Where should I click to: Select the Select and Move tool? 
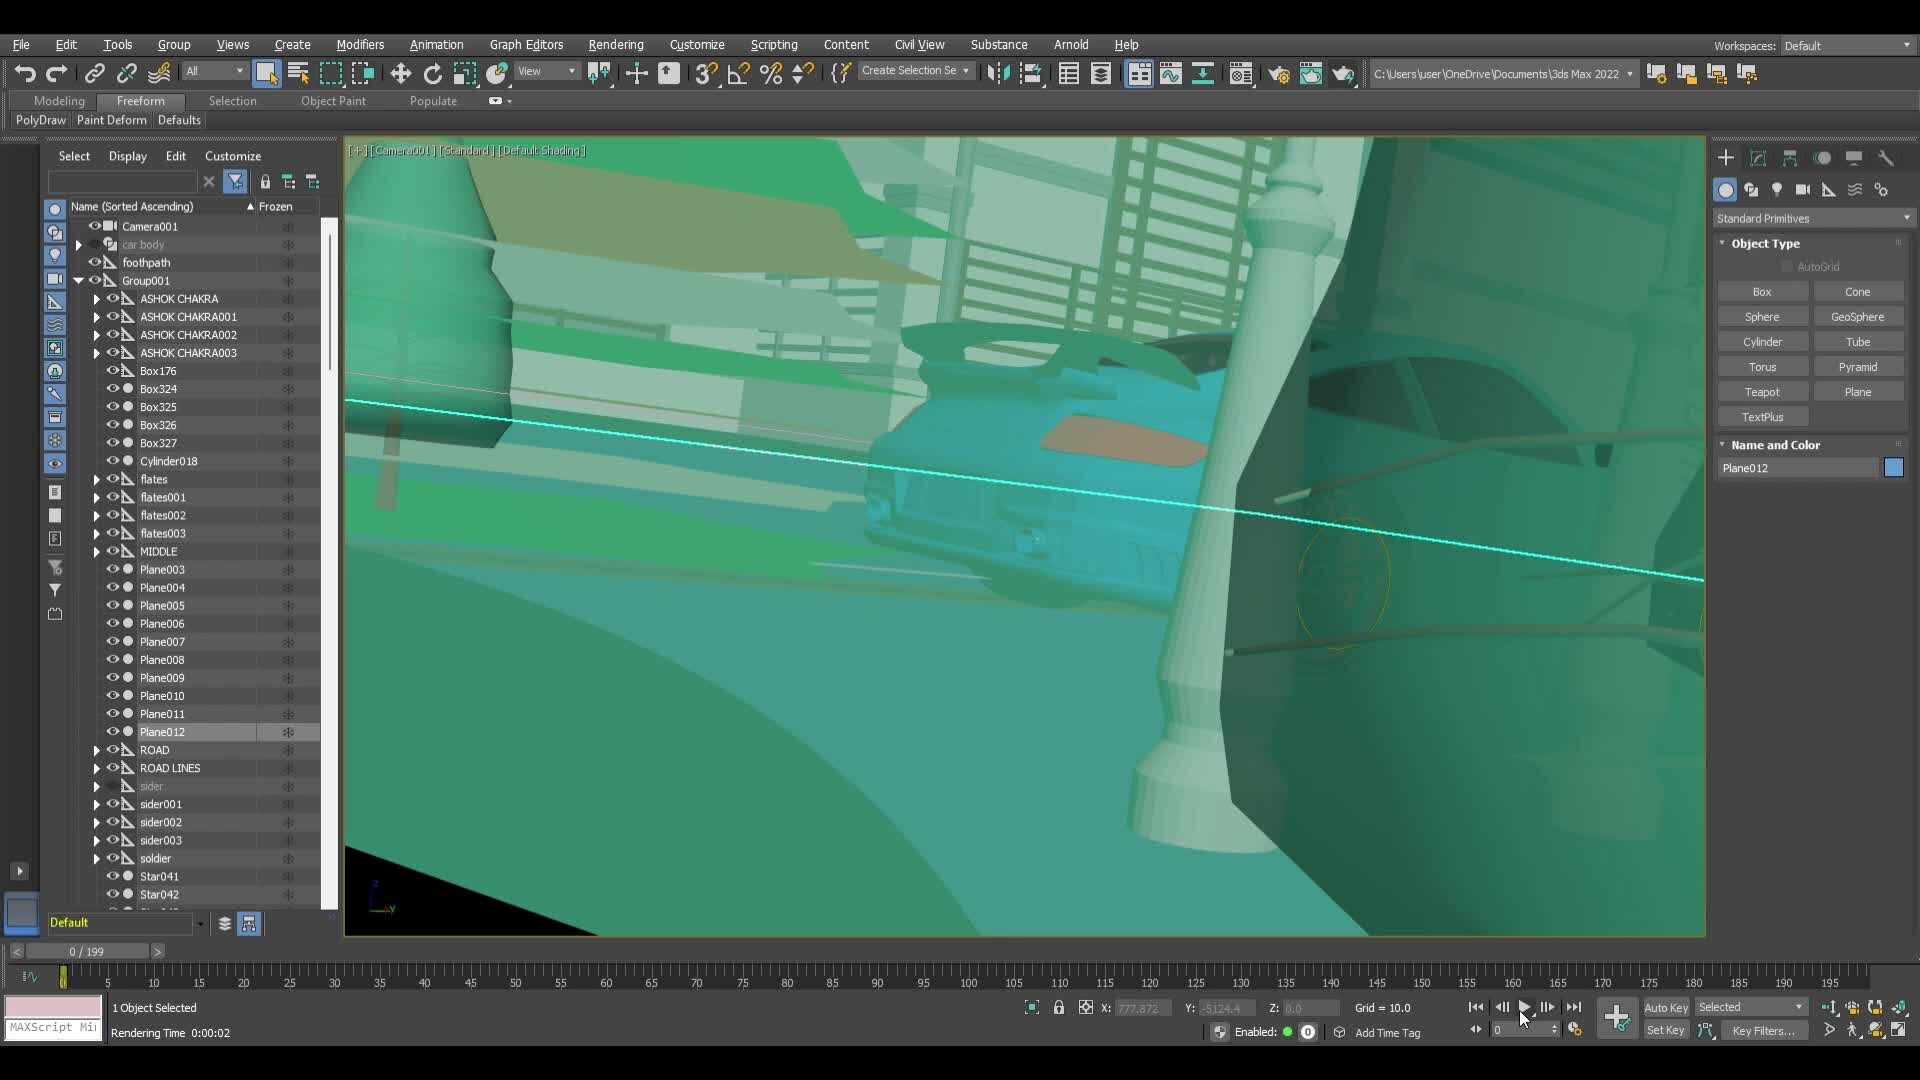tap(399, 73)
